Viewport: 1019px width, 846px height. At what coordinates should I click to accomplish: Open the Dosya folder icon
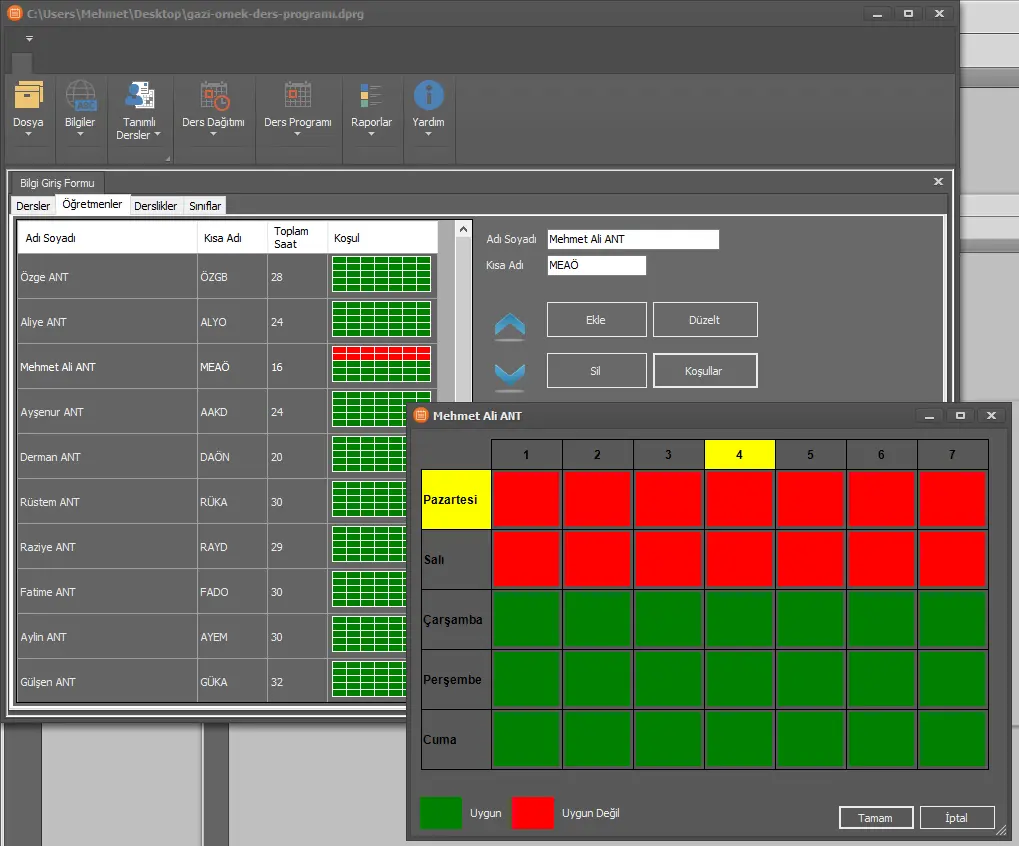point(29,96)
